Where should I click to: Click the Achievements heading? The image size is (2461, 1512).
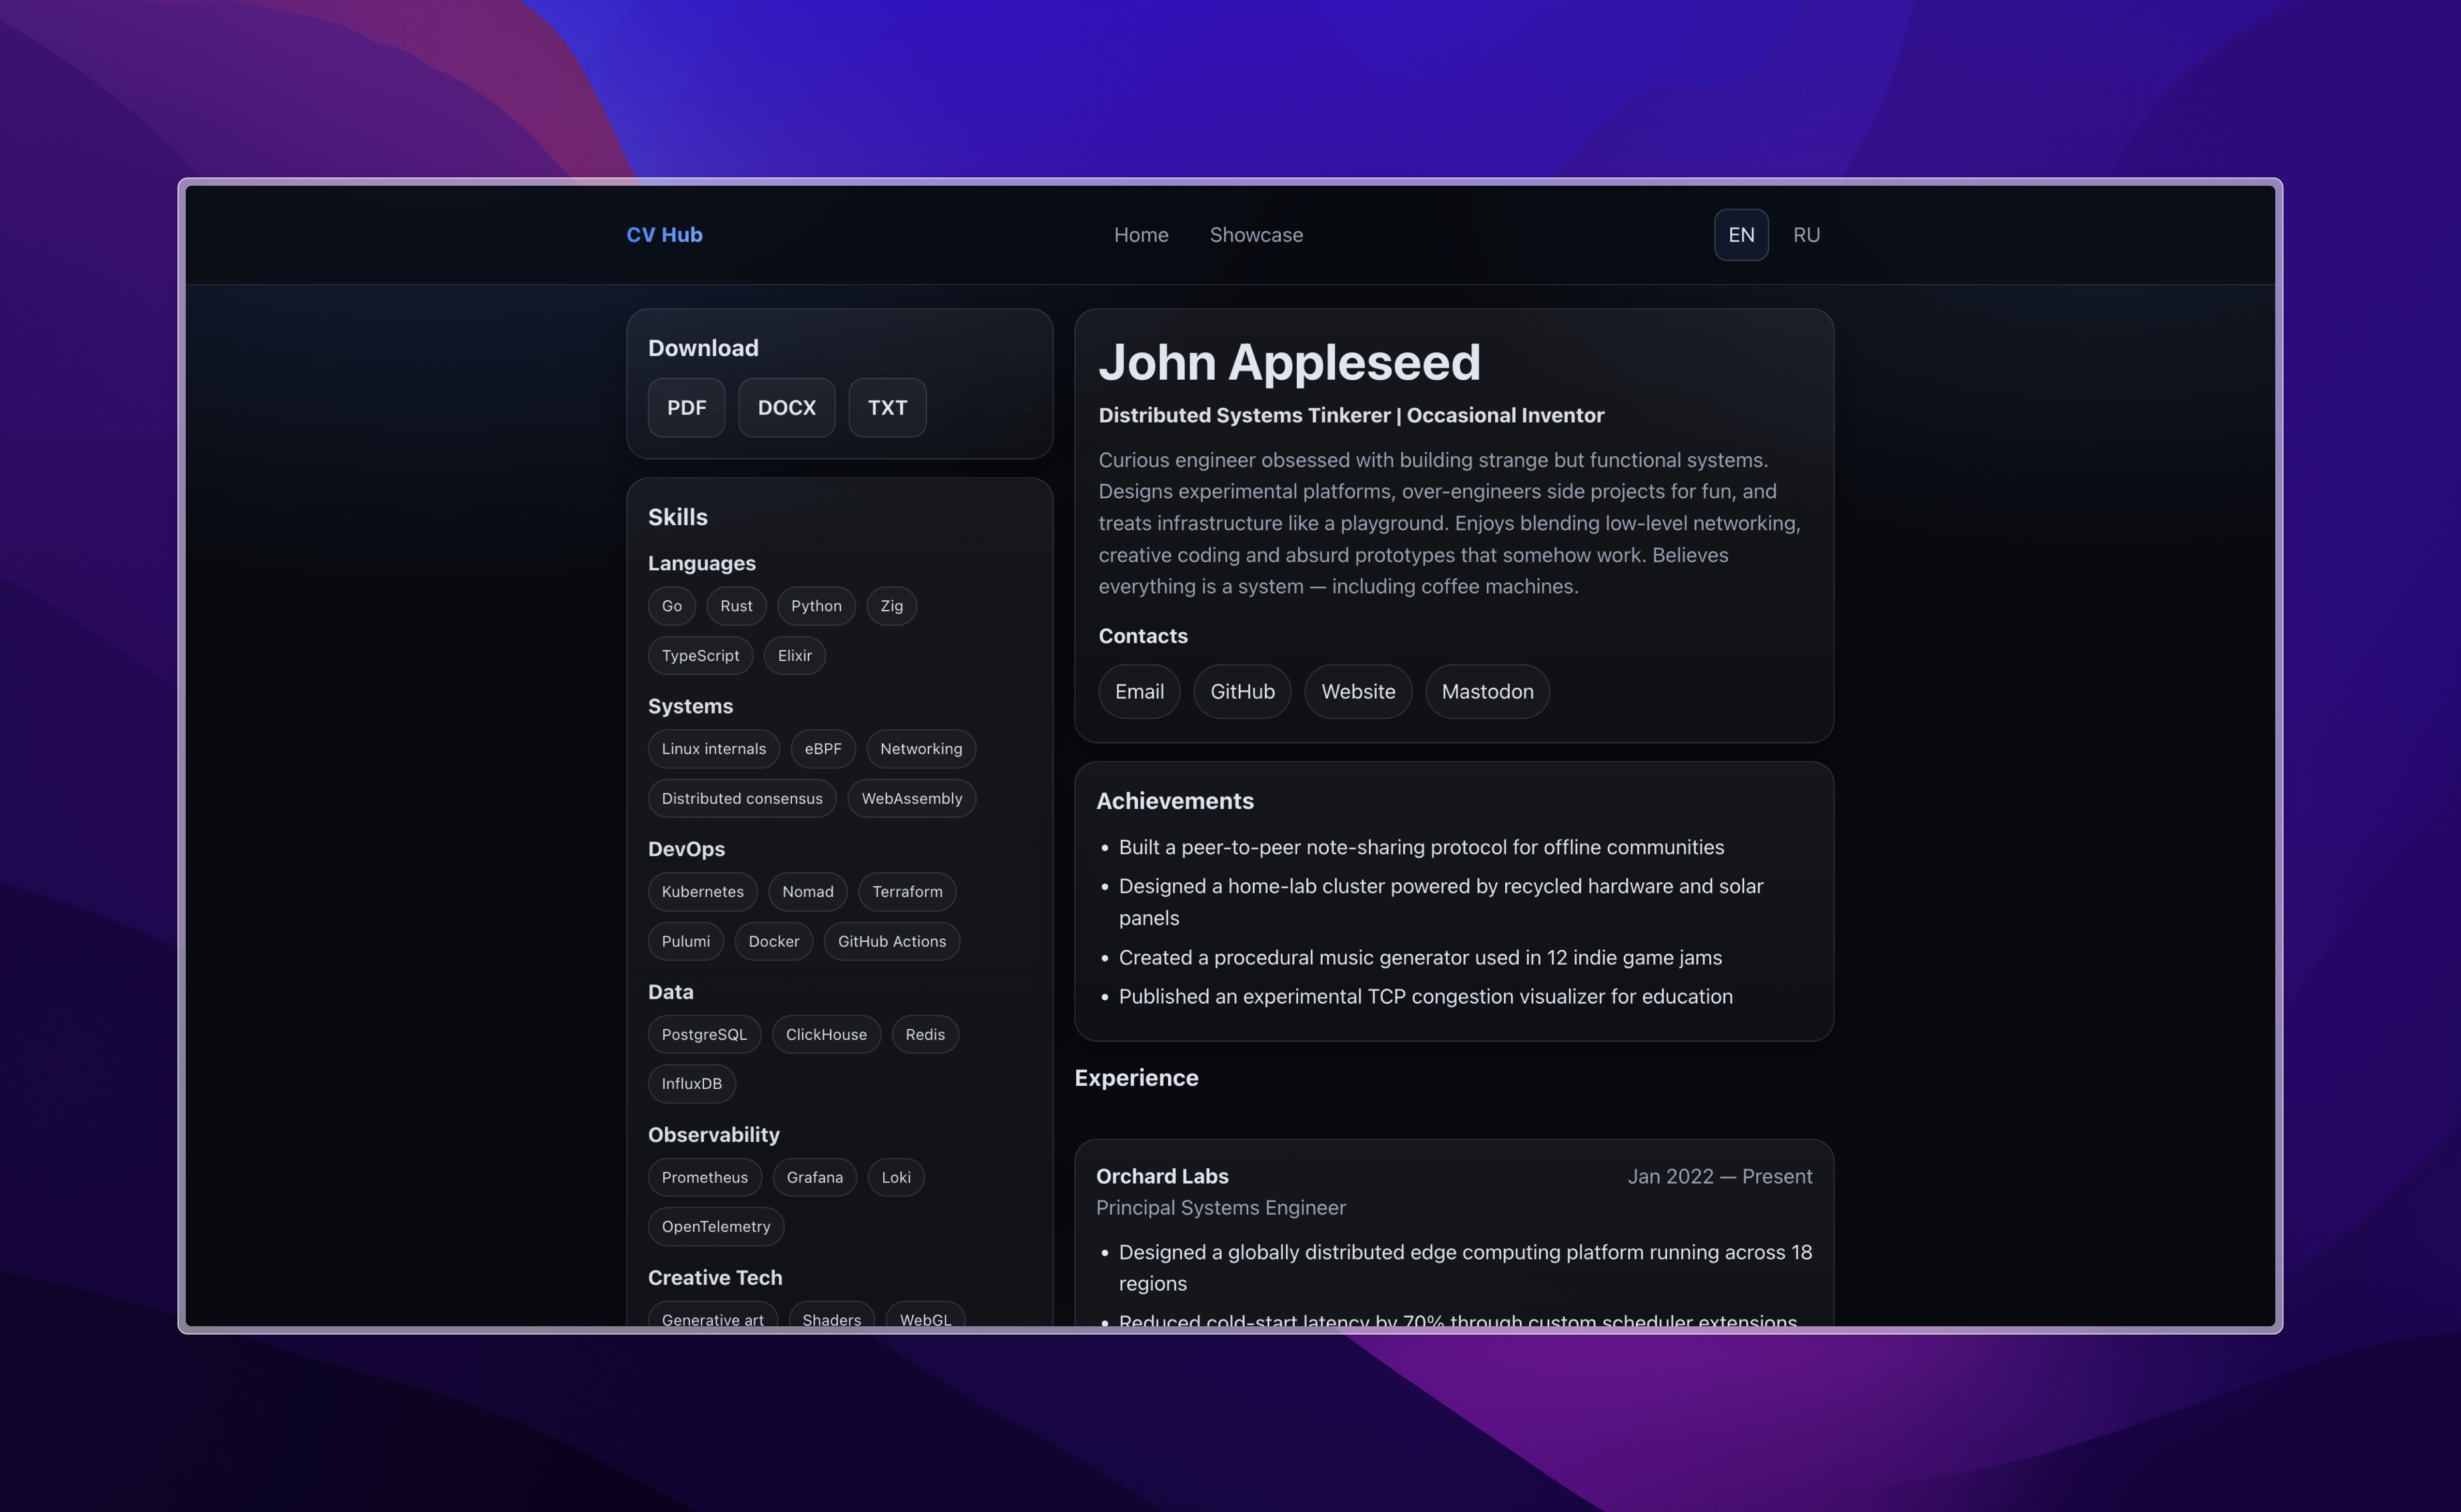click(x=1174, y=802)
